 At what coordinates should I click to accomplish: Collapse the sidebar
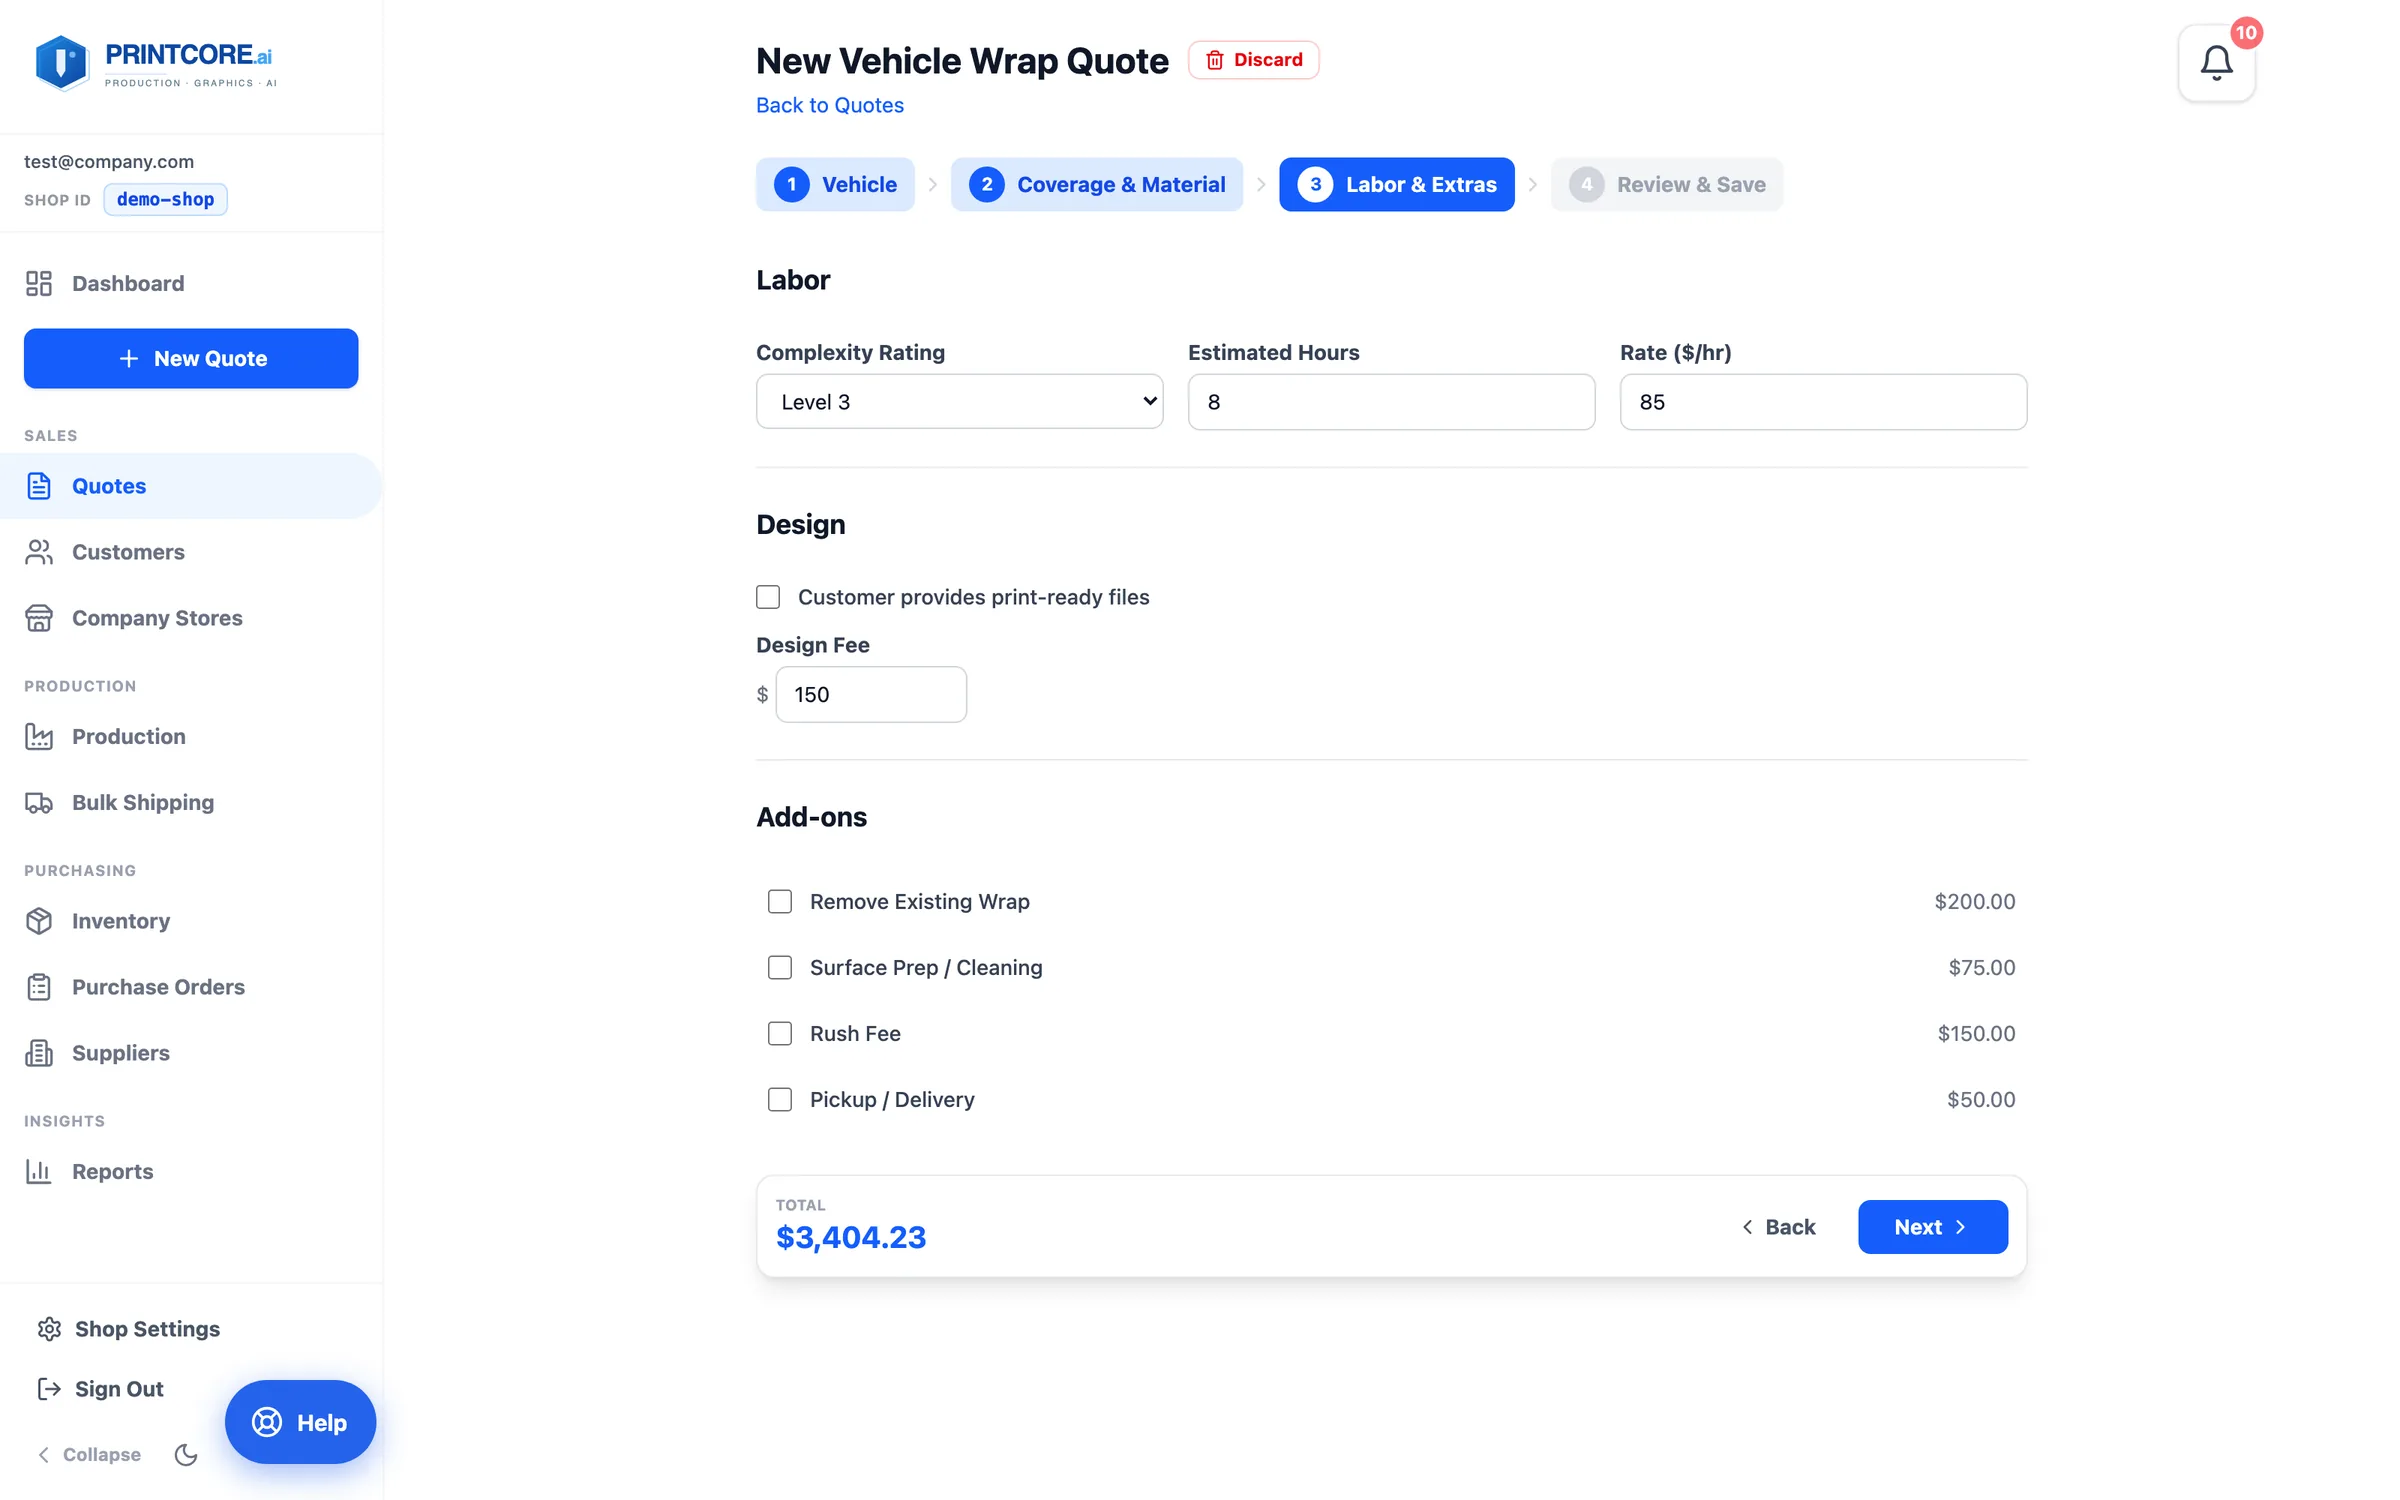click(89, 1455)
